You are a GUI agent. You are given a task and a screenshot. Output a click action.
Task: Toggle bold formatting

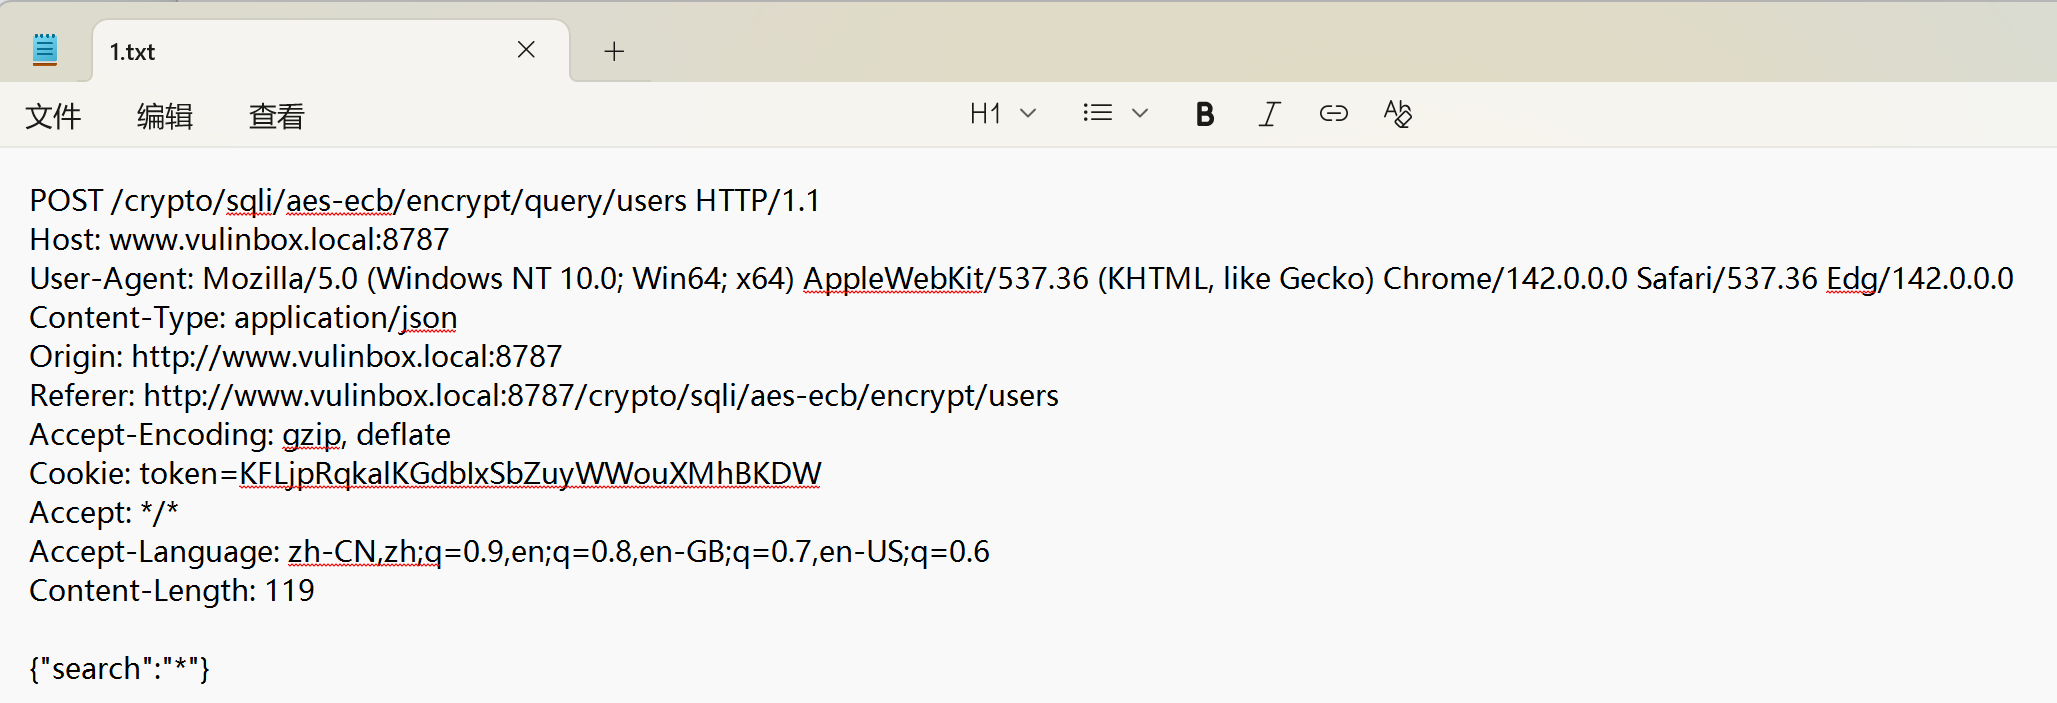tap(1204, 113)
